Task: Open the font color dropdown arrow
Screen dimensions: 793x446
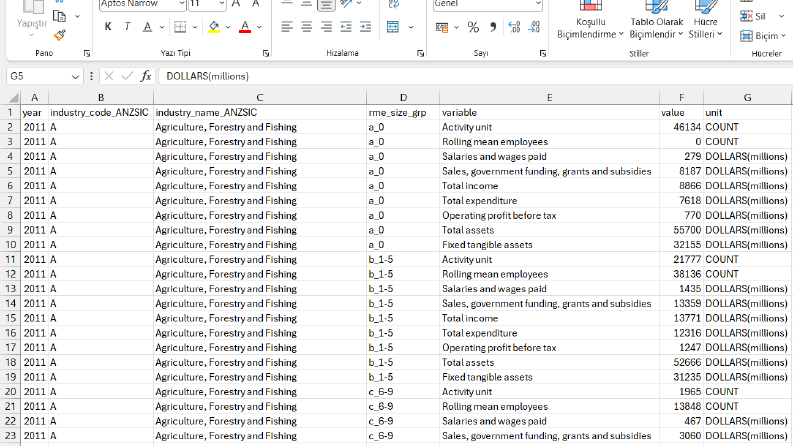Action: click(259, 27)
